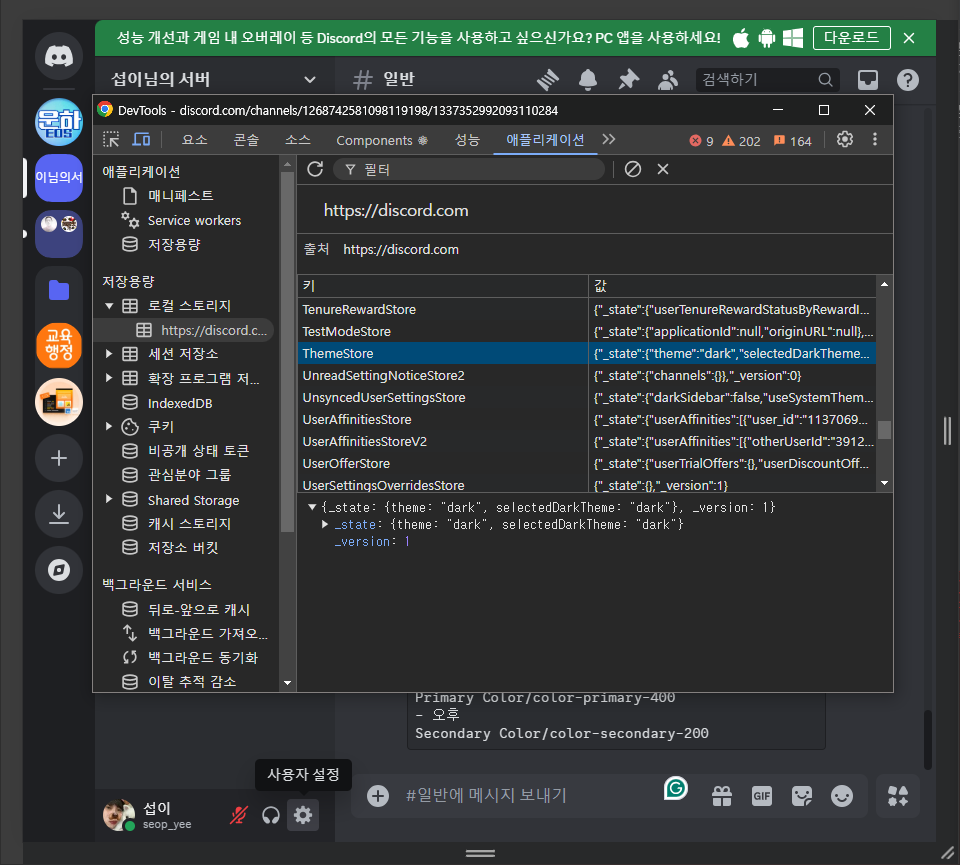
Task: Click the 검색하기 search box
Action: click(768, 80)
